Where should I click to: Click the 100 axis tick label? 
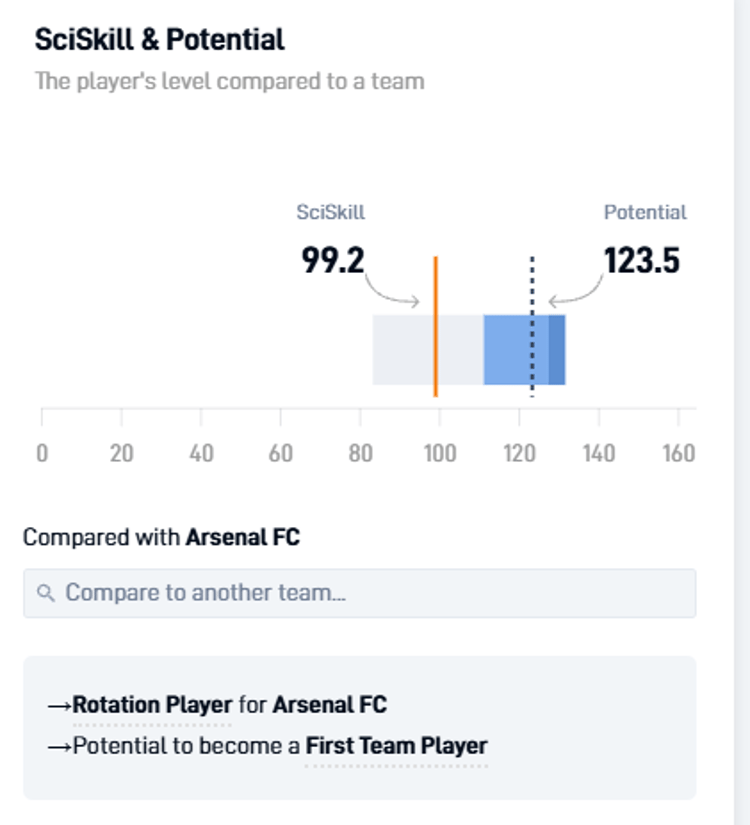pos(440,453)
